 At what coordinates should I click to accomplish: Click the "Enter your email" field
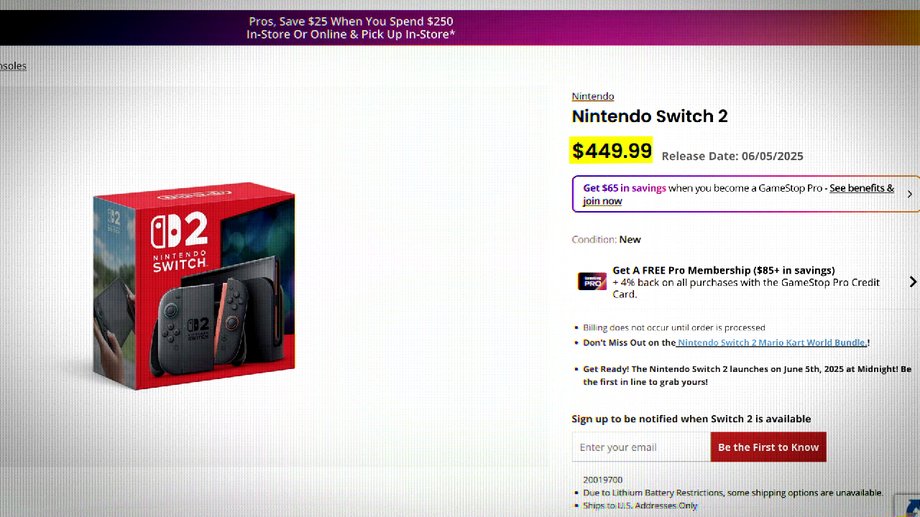click(x=641, y=447)
